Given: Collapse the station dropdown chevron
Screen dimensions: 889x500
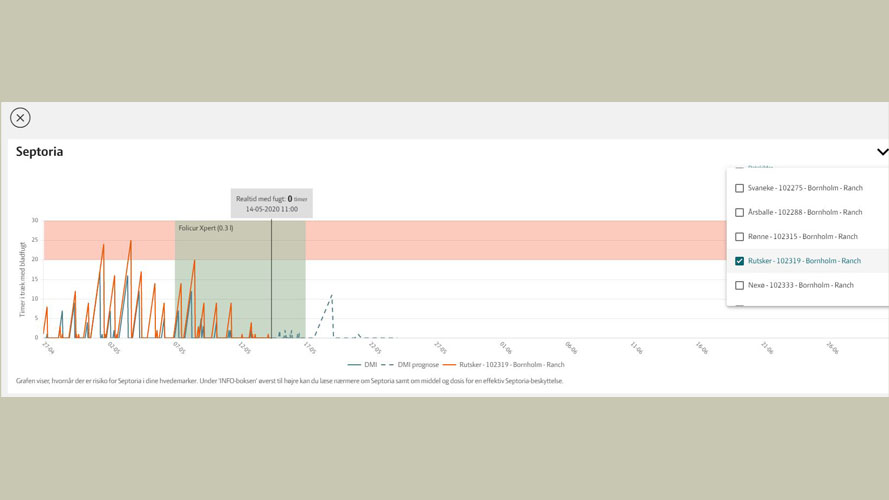Looking at the screenshot, I should tap(882, 152).
